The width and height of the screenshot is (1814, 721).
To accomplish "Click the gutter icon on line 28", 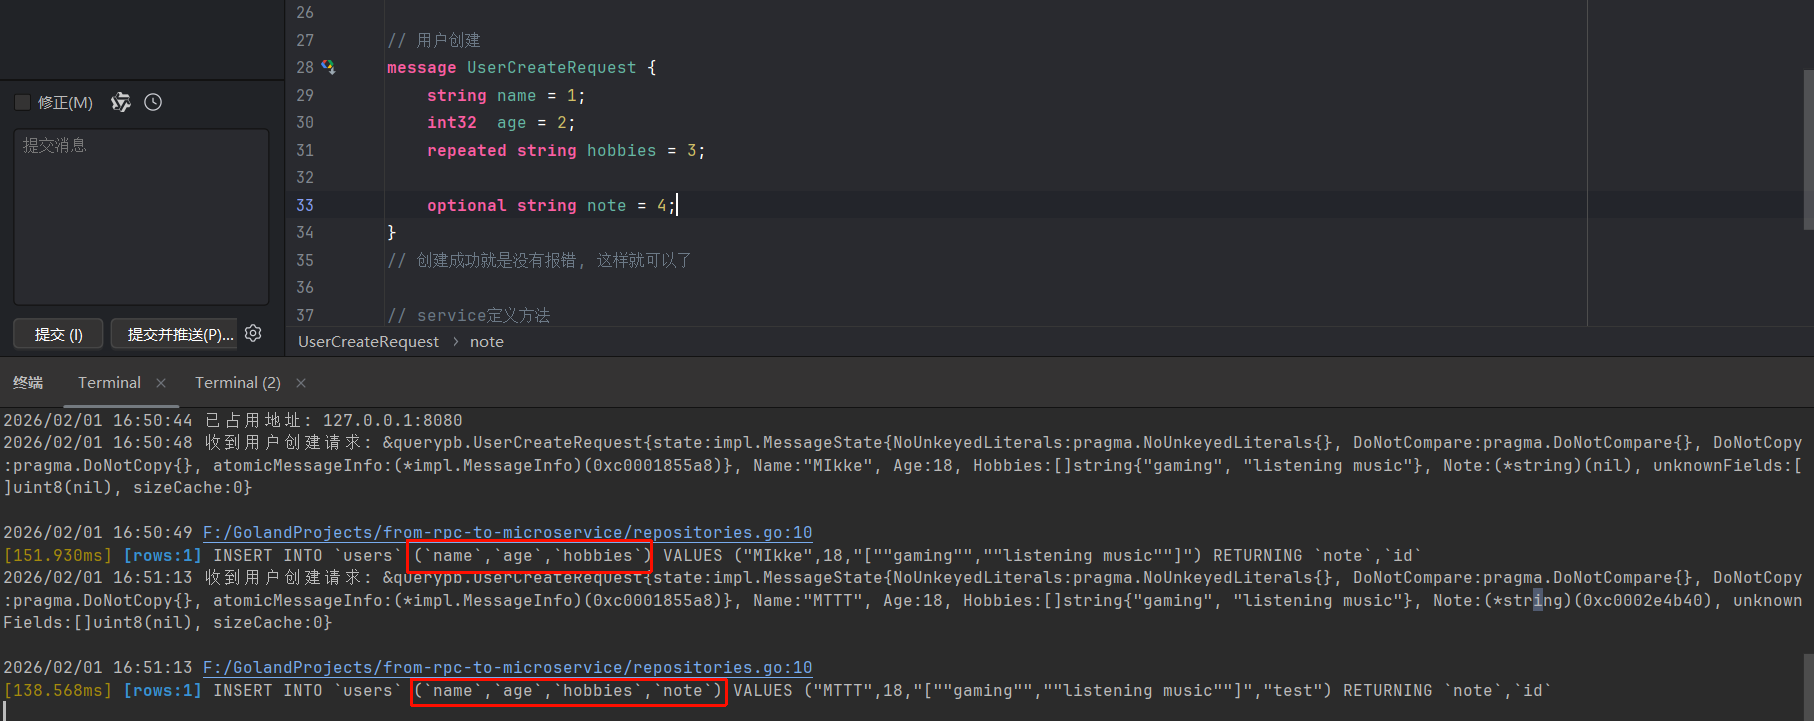I will pyautogui.click(x=328, y=67).
